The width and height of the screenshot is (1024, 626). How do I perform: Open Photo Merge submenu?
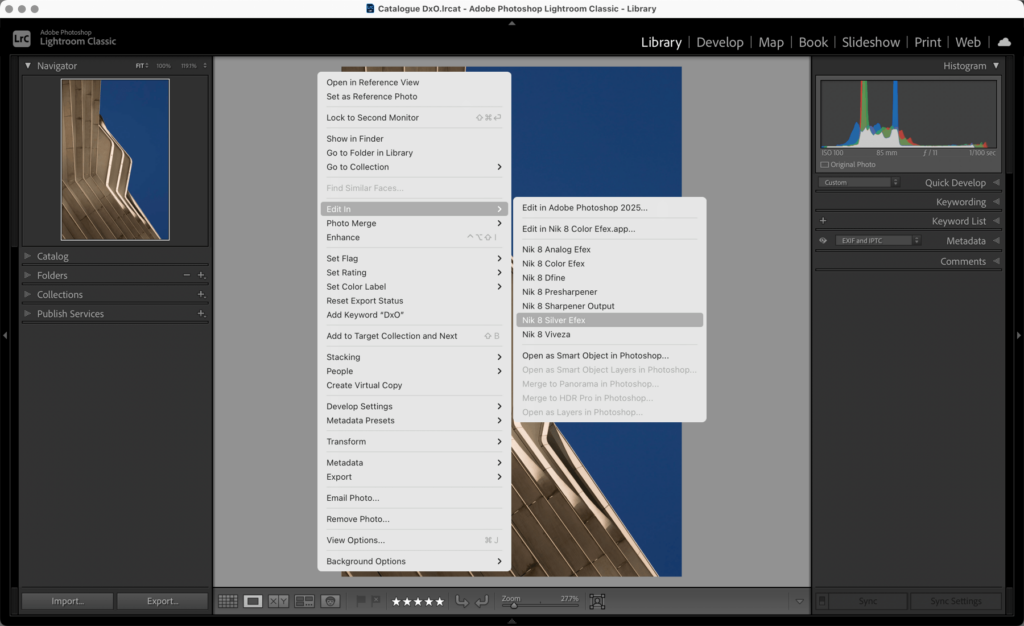click(x=414, y=223)
